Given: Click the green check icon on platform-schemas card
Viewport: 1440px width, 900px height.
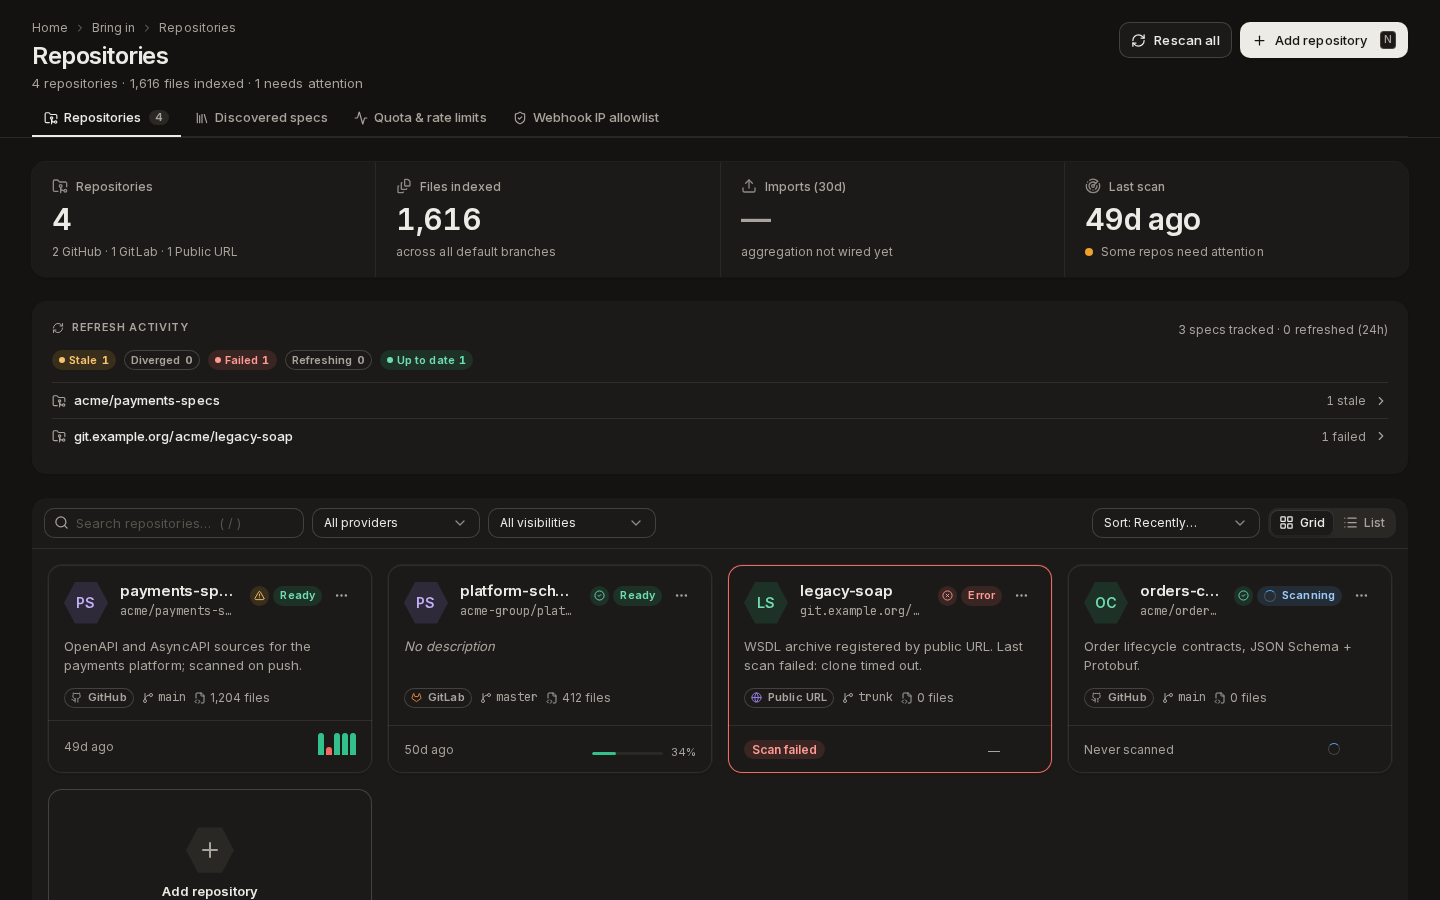Looking at the screenshot, I should coord(599,595).
